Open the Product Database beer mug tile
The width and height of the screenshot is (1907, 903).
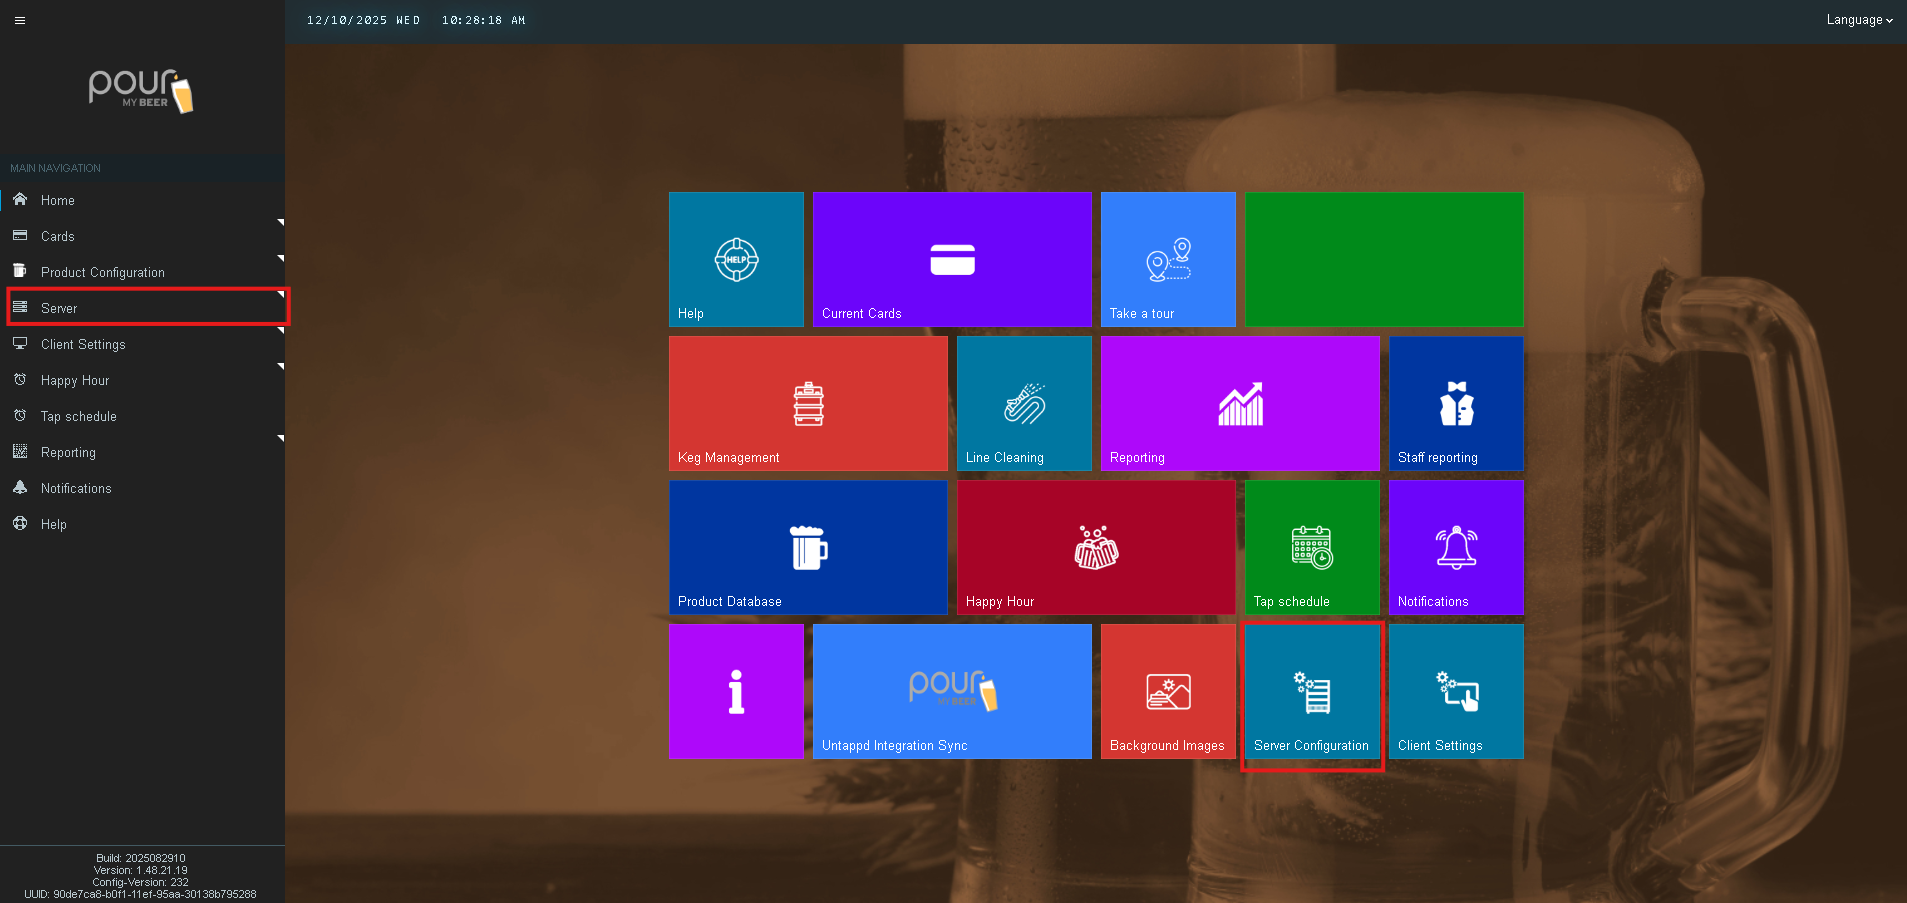click(x=807, y=548)
